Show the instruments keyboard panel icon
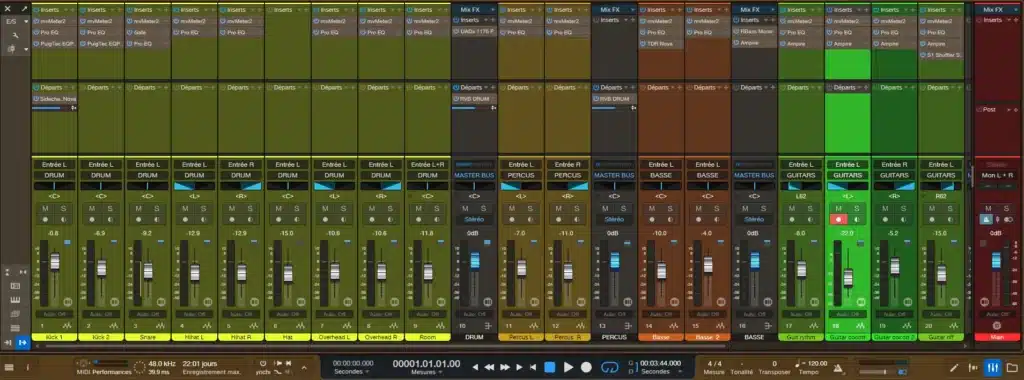 (x=16, y=300)
